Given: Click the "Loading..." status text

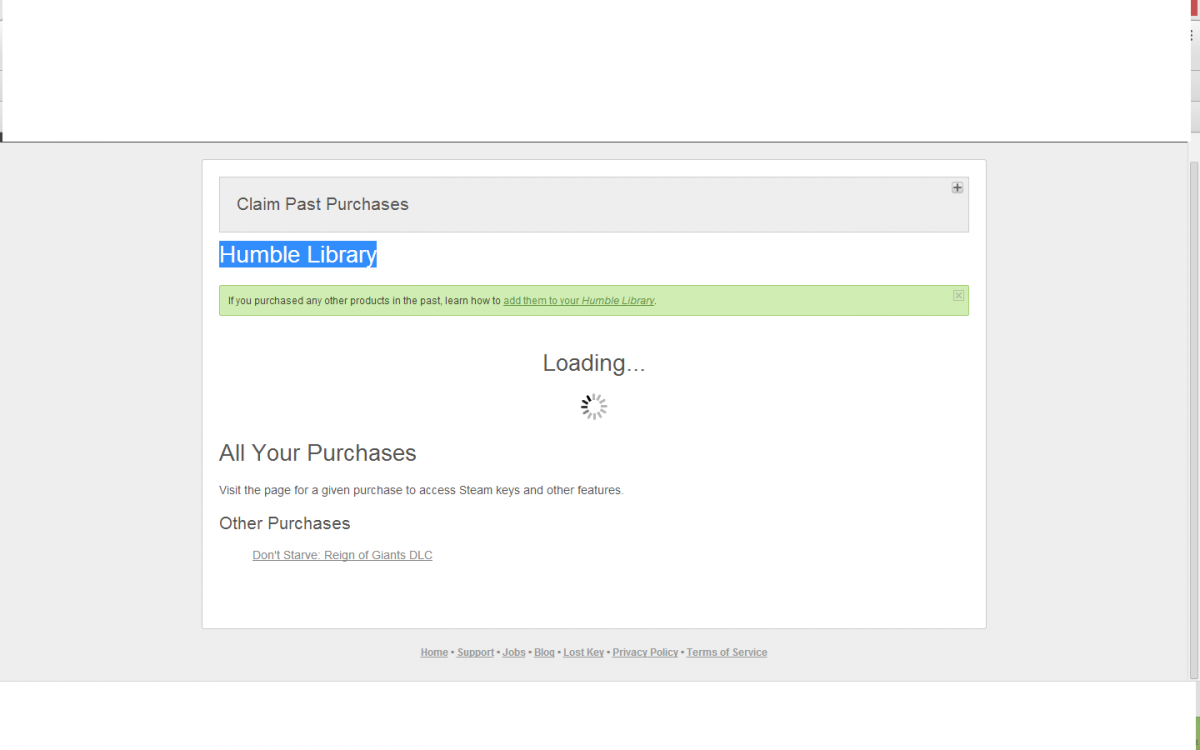Looking at the screenshot, I should tap(594, 363).
